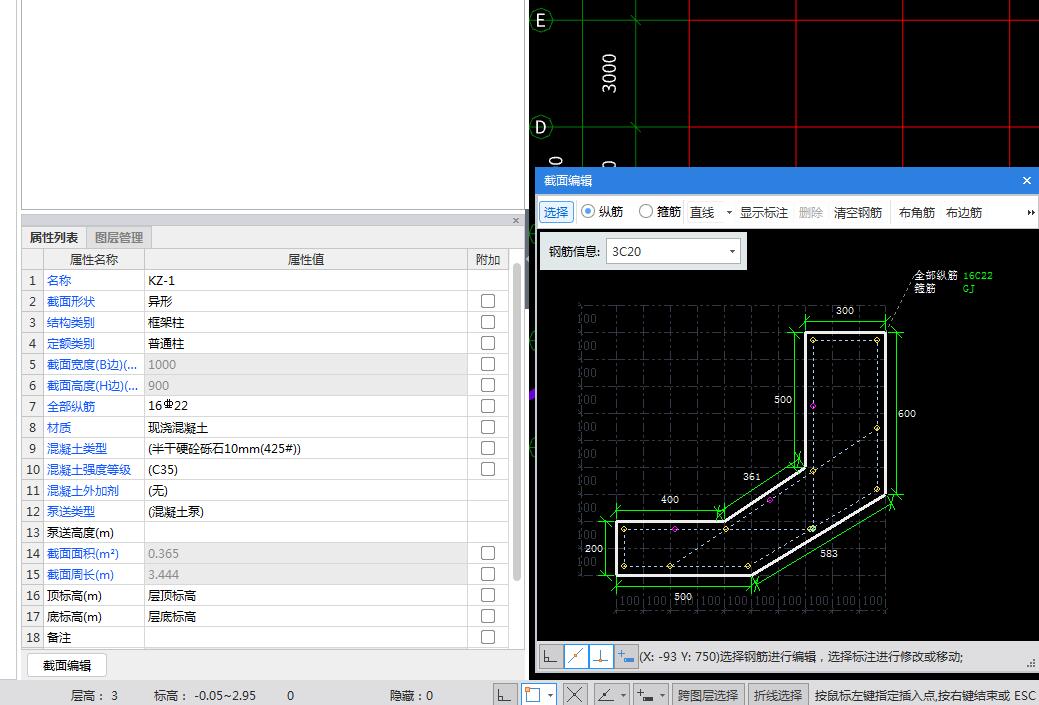Toggle orthogonal mode in section editor
Screen dimensions: 1039x705
[551, 656]
